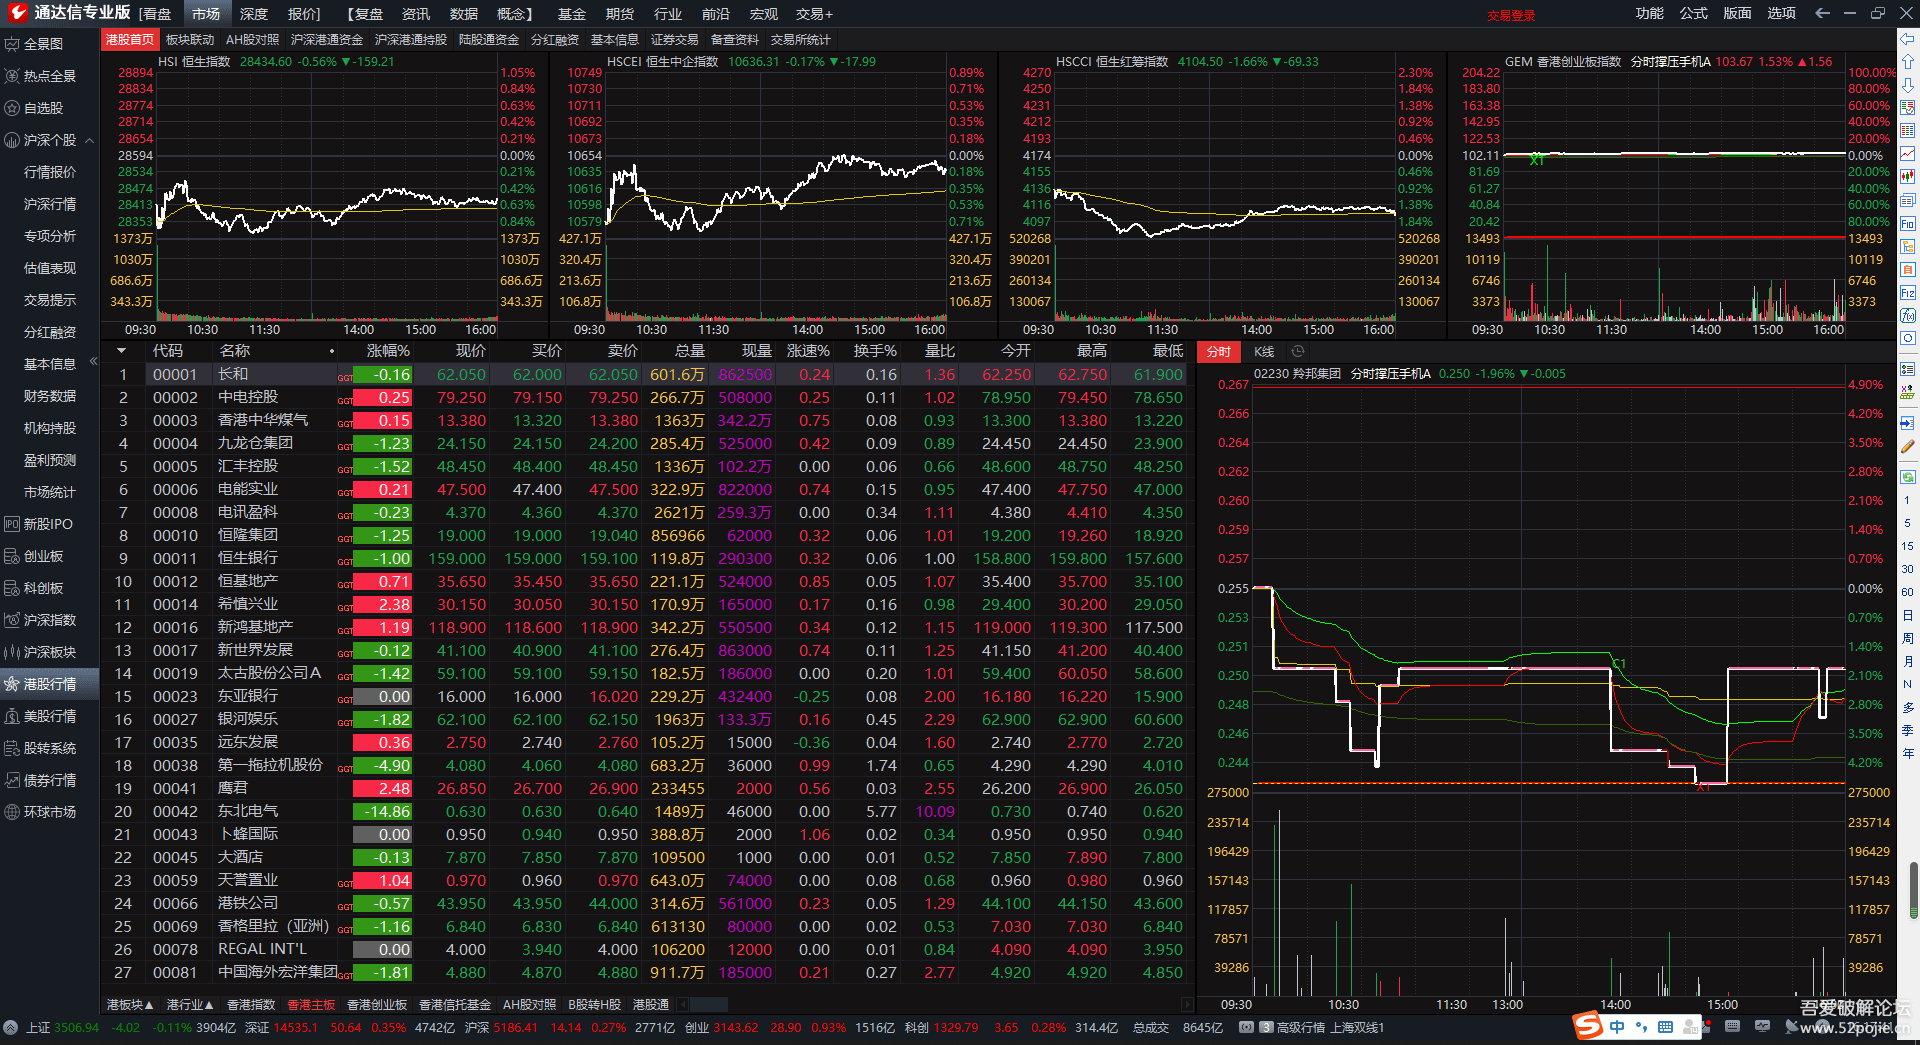Open the 公式 menu button

1694,13
